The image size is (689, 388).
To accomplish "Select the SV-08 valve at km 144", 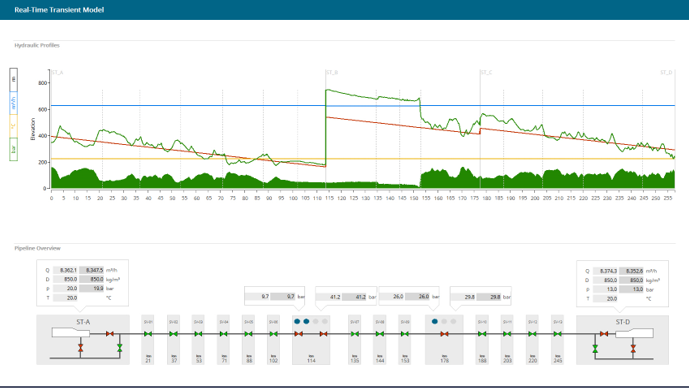I will 380,334.
